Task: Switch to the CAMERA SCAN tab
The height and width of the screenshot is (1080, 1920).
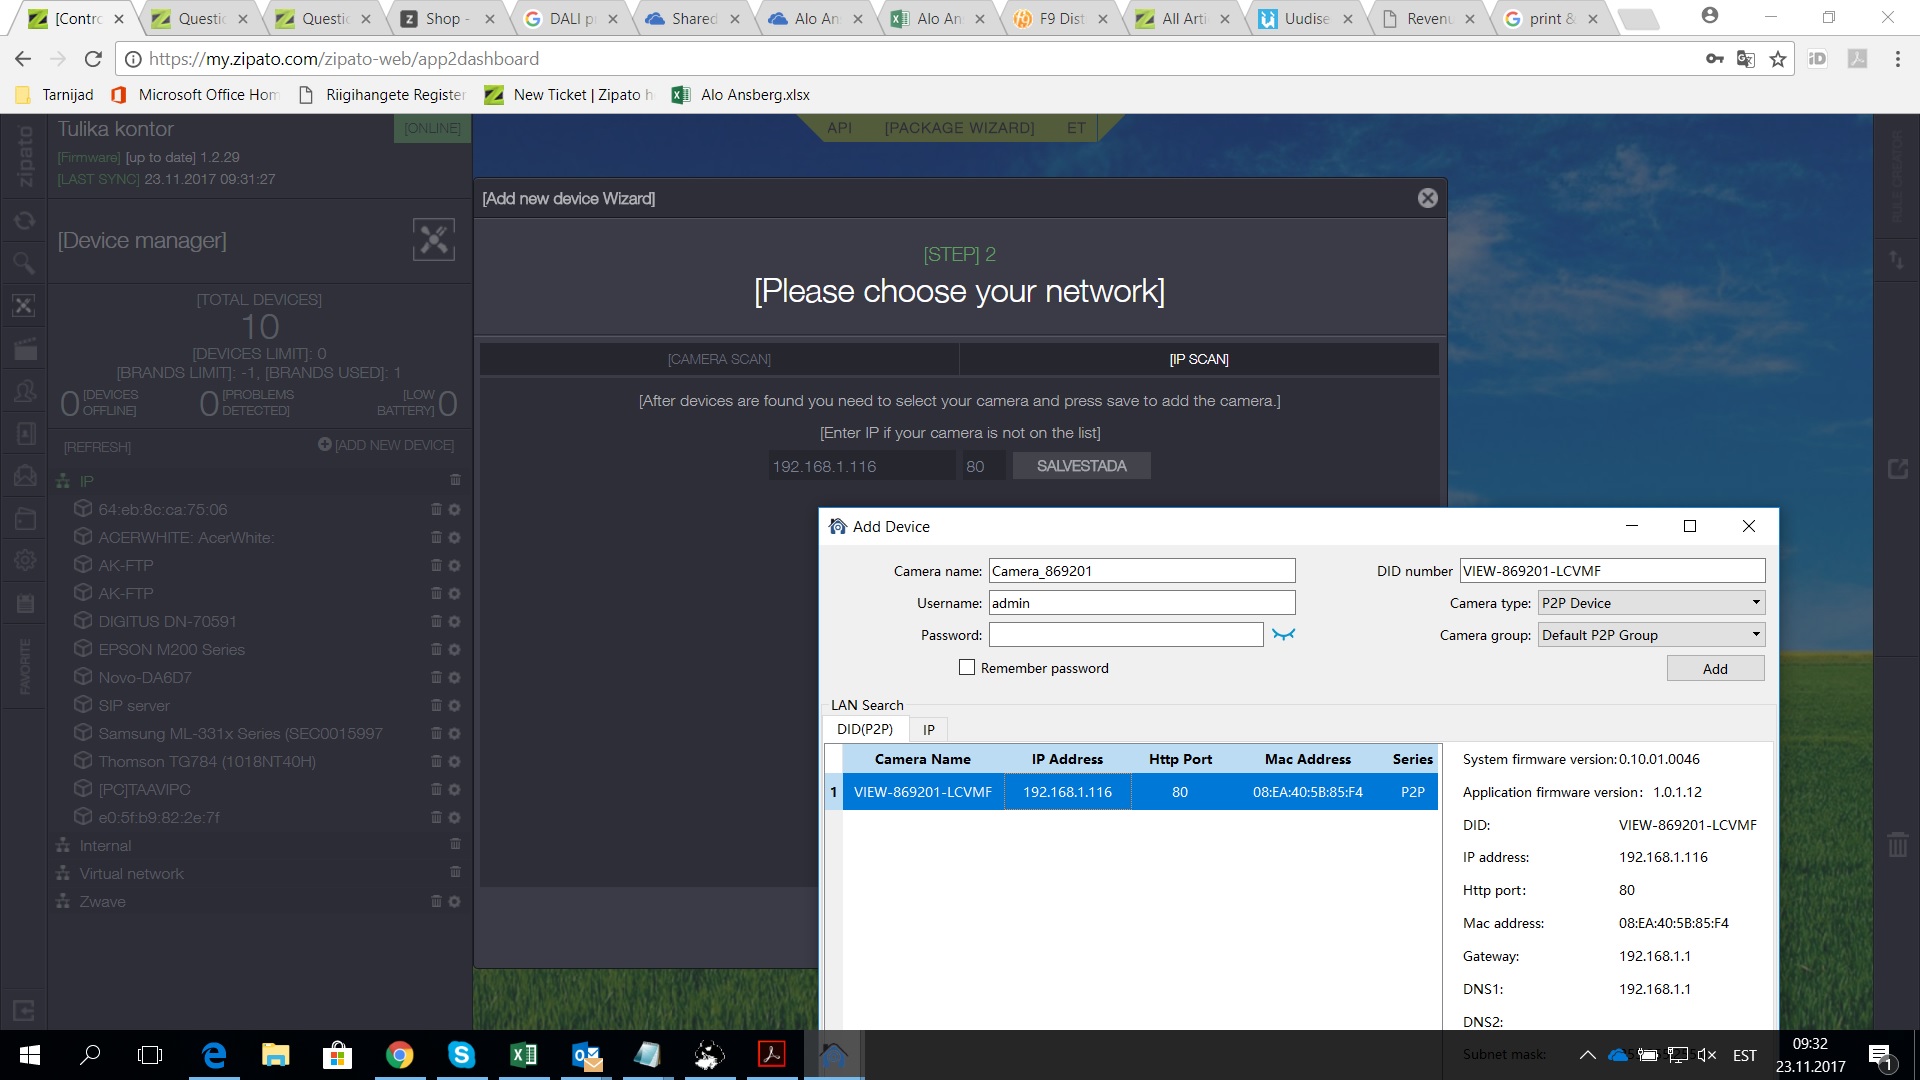Action: click(718, 359)
